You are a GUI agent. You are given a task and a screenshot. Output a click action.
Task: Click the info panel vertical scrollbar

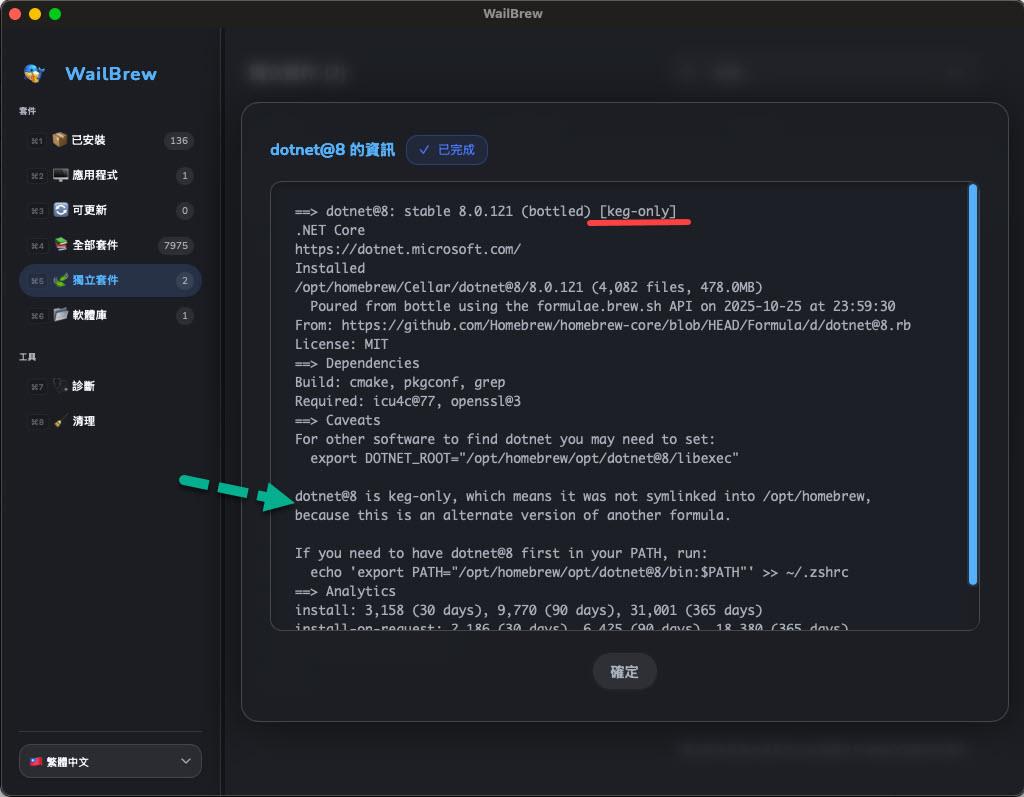[x=973, y=385]
